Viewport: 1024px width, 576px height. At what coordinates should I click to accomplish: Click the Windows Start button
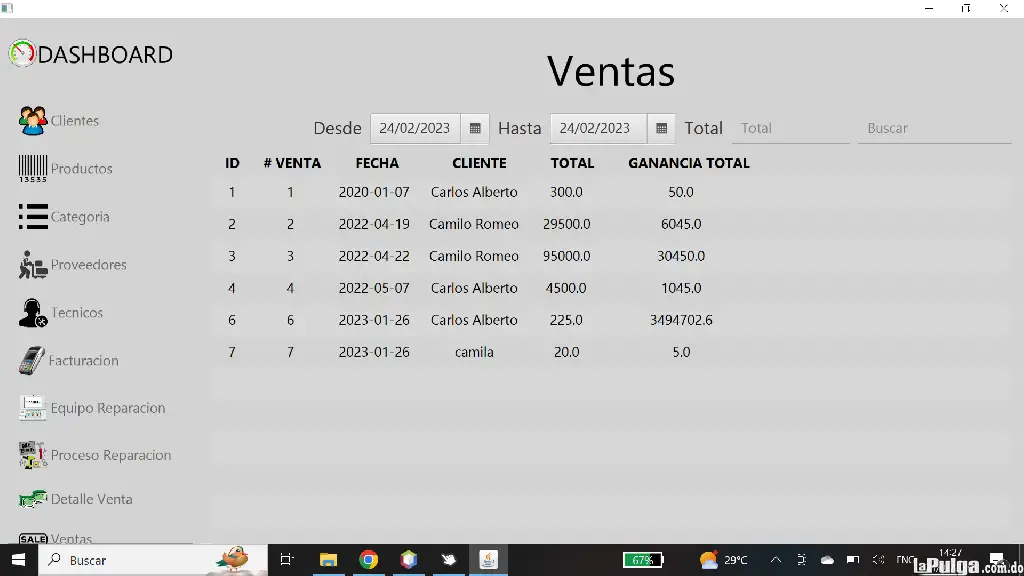pos(18,560)
